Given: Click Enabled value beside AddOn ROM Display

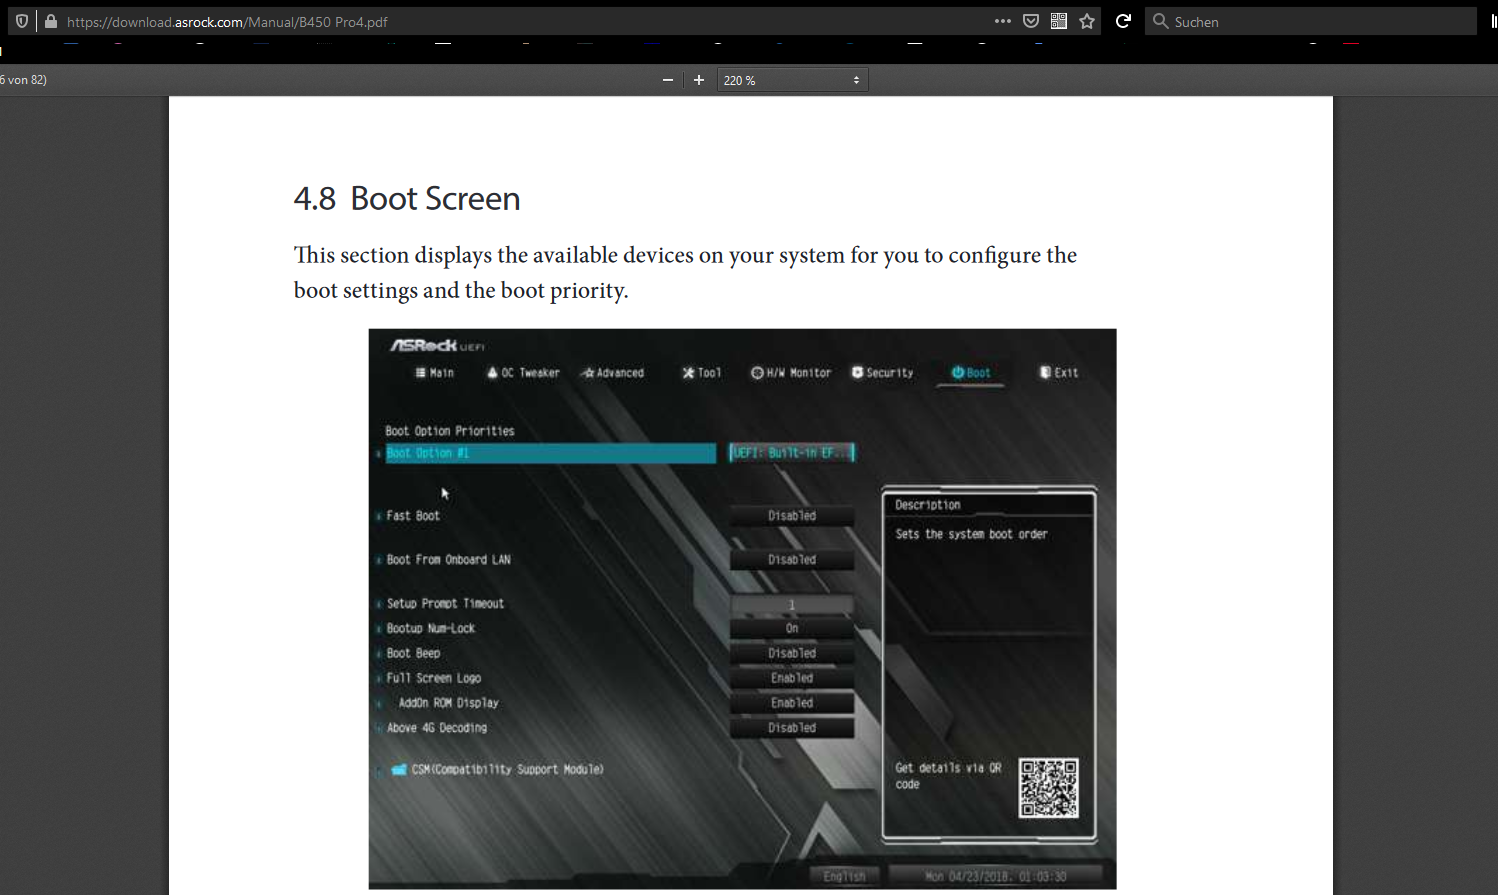Looking at the screenshot, I should (x=792, y=703).
